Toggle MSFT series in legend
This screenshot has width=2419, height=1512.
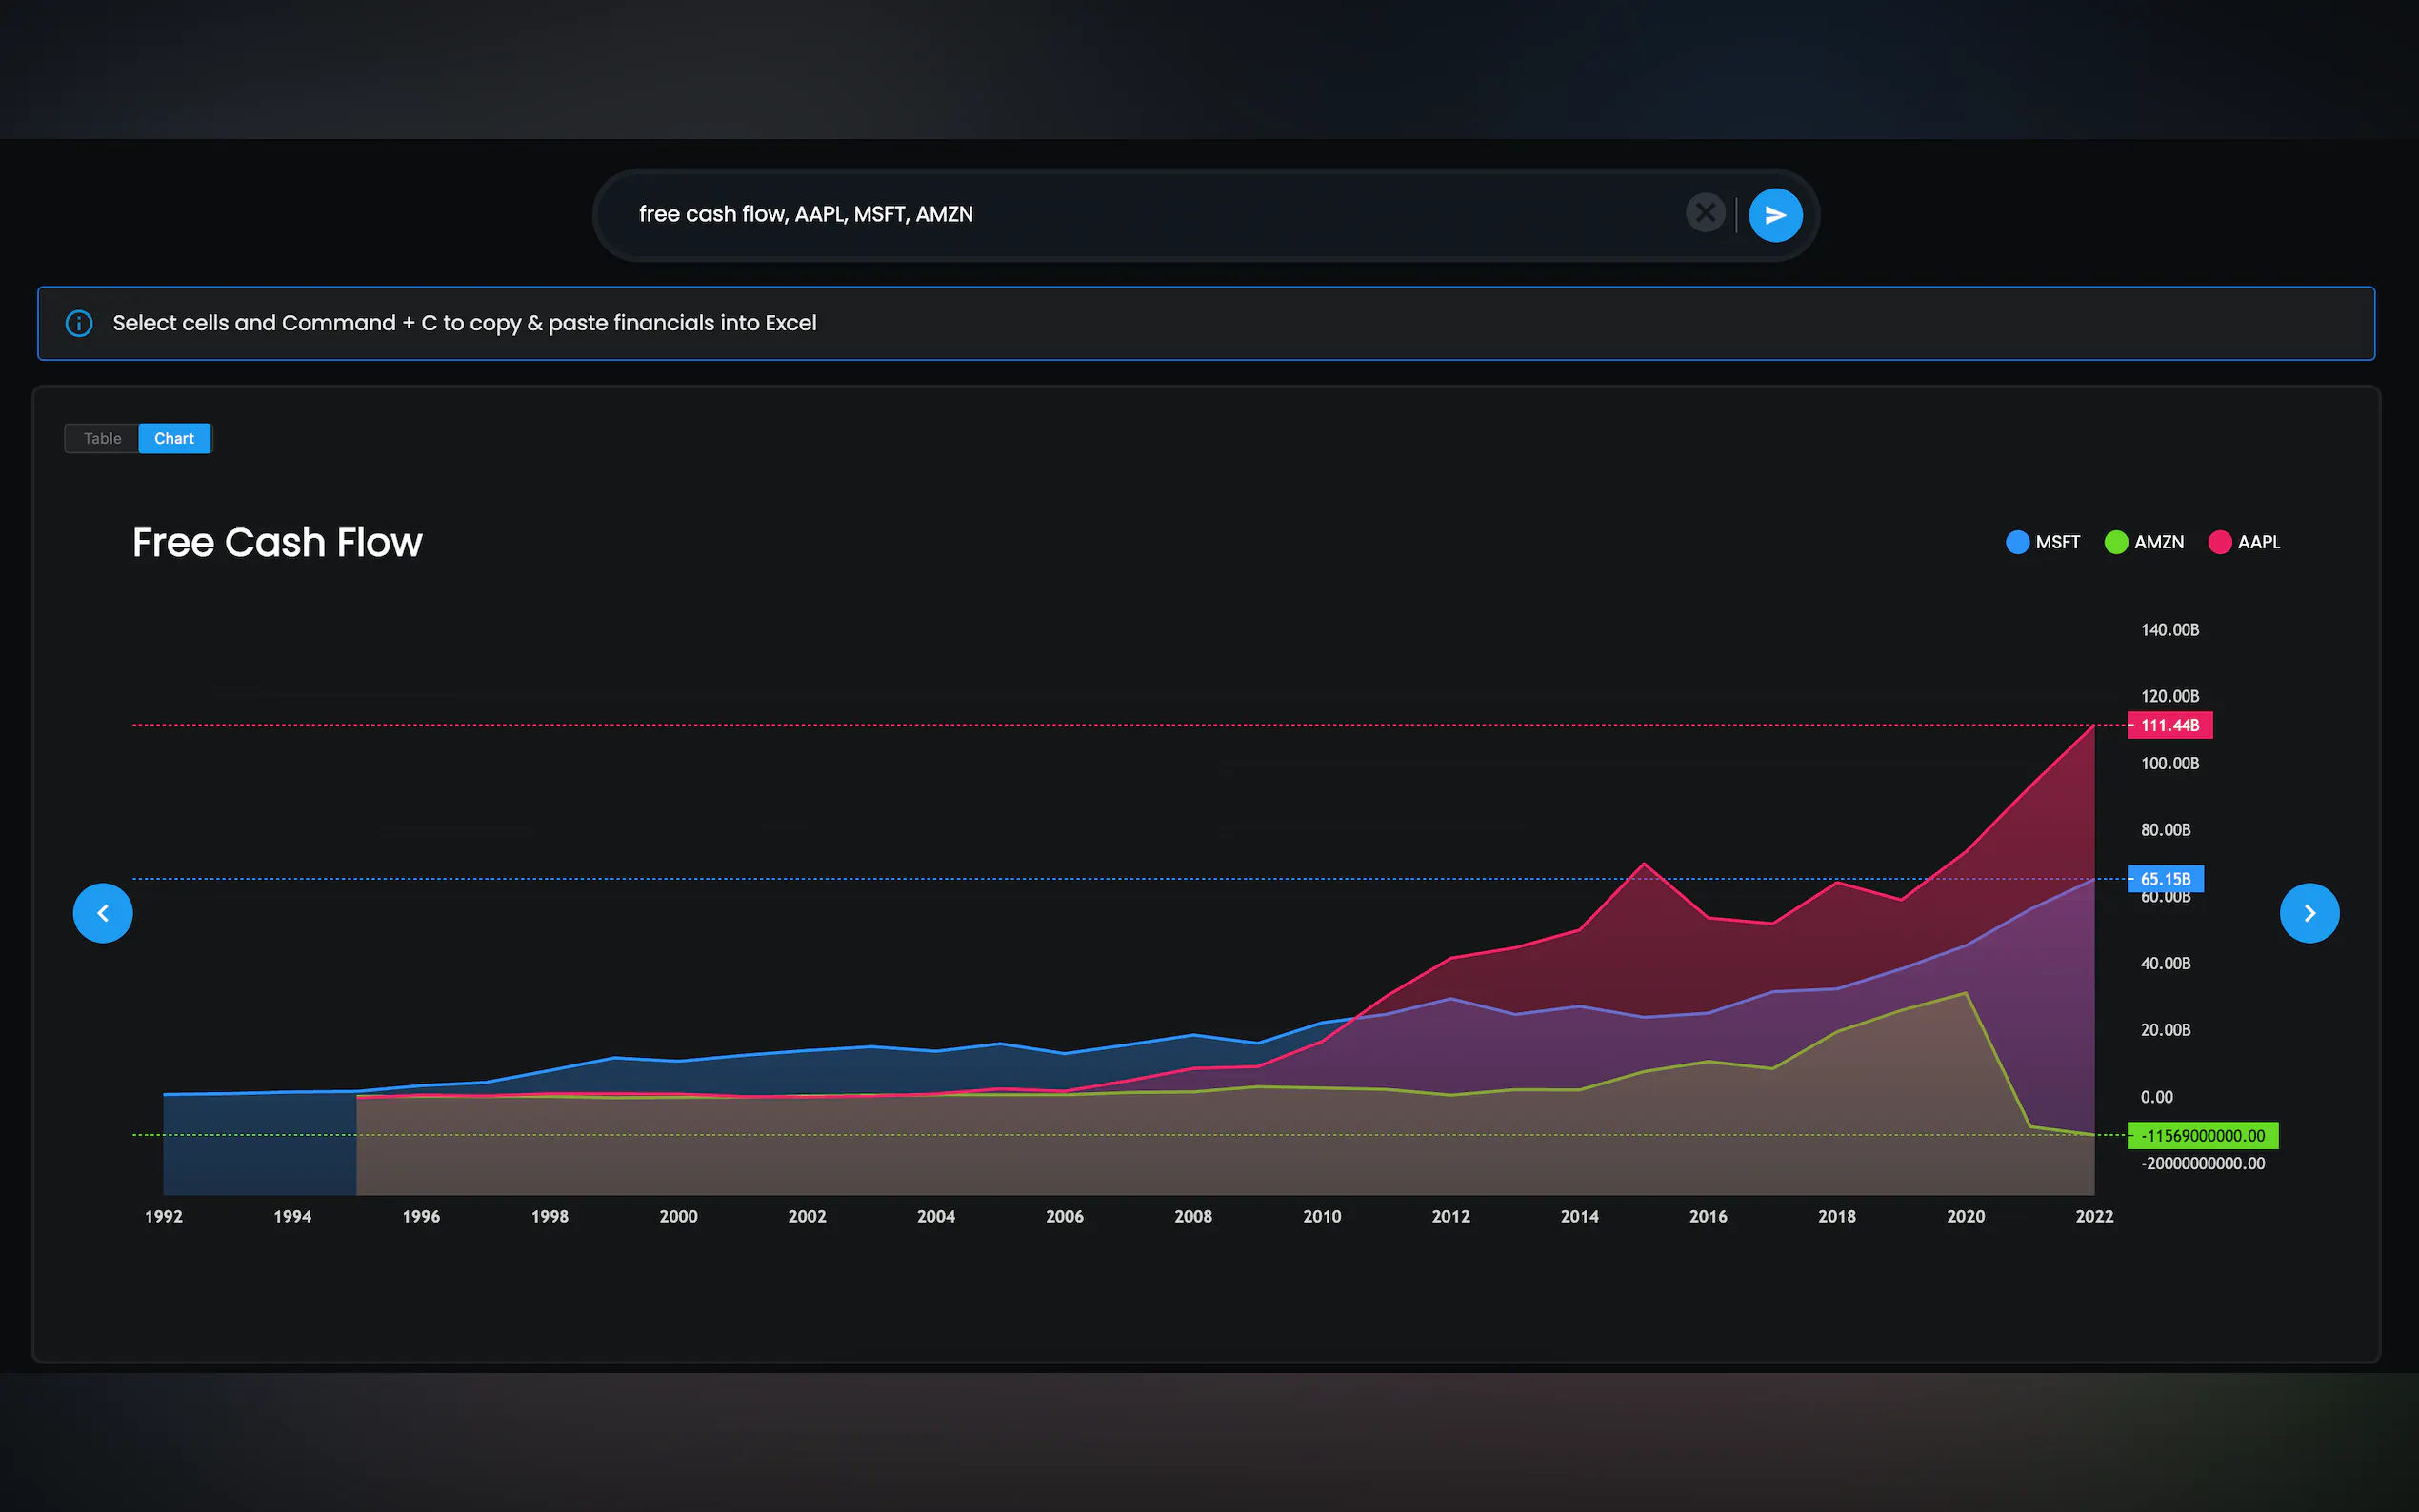point(2056,542)
